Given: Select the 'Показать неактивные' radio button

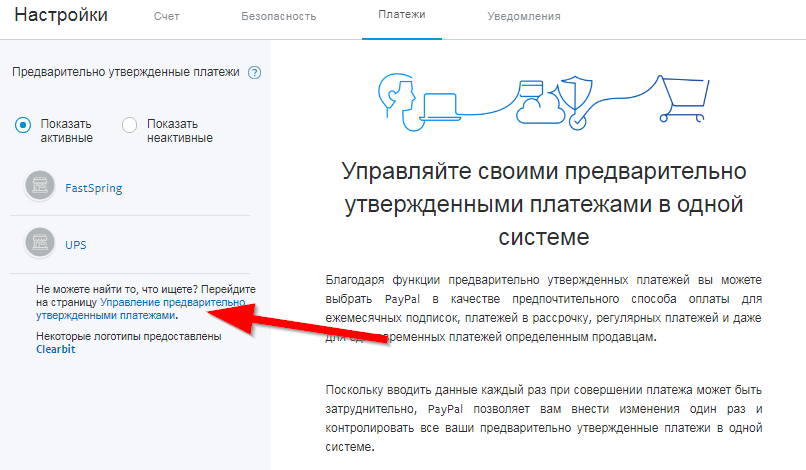Looking at the screenshot, I should [x=129, y=125].
